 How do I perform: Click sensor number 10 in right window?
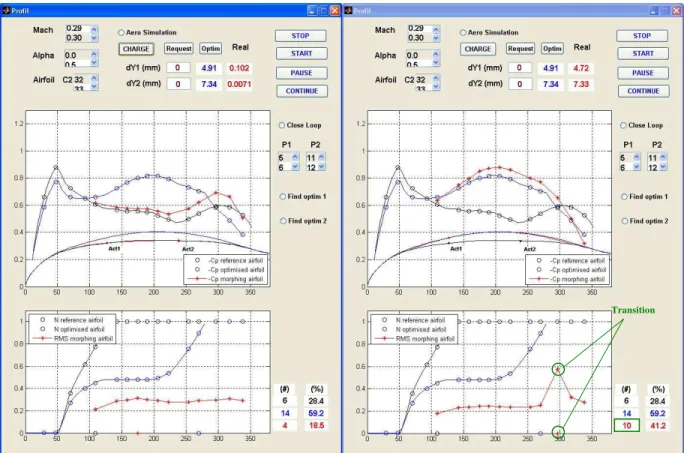coord(627,425)
